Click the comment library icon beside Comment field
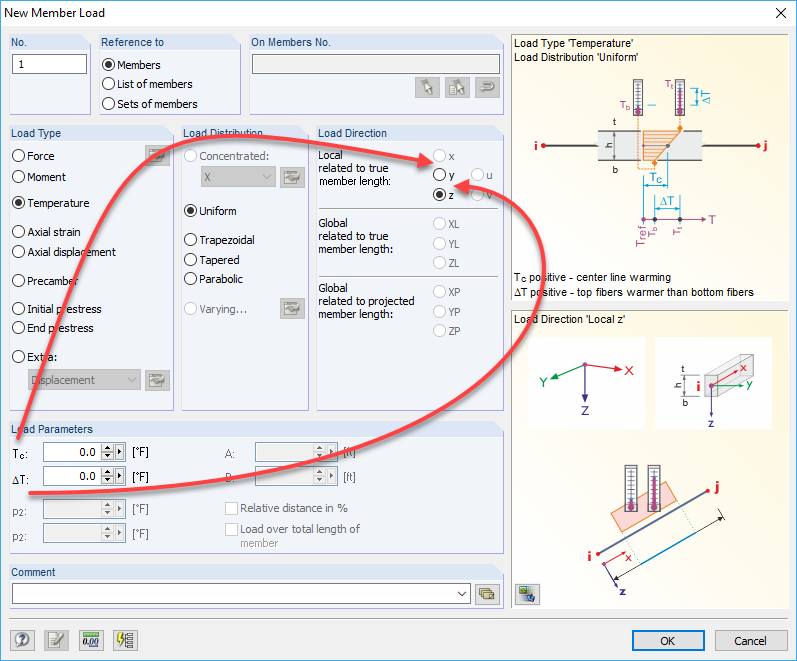 [x=487, y=593]
